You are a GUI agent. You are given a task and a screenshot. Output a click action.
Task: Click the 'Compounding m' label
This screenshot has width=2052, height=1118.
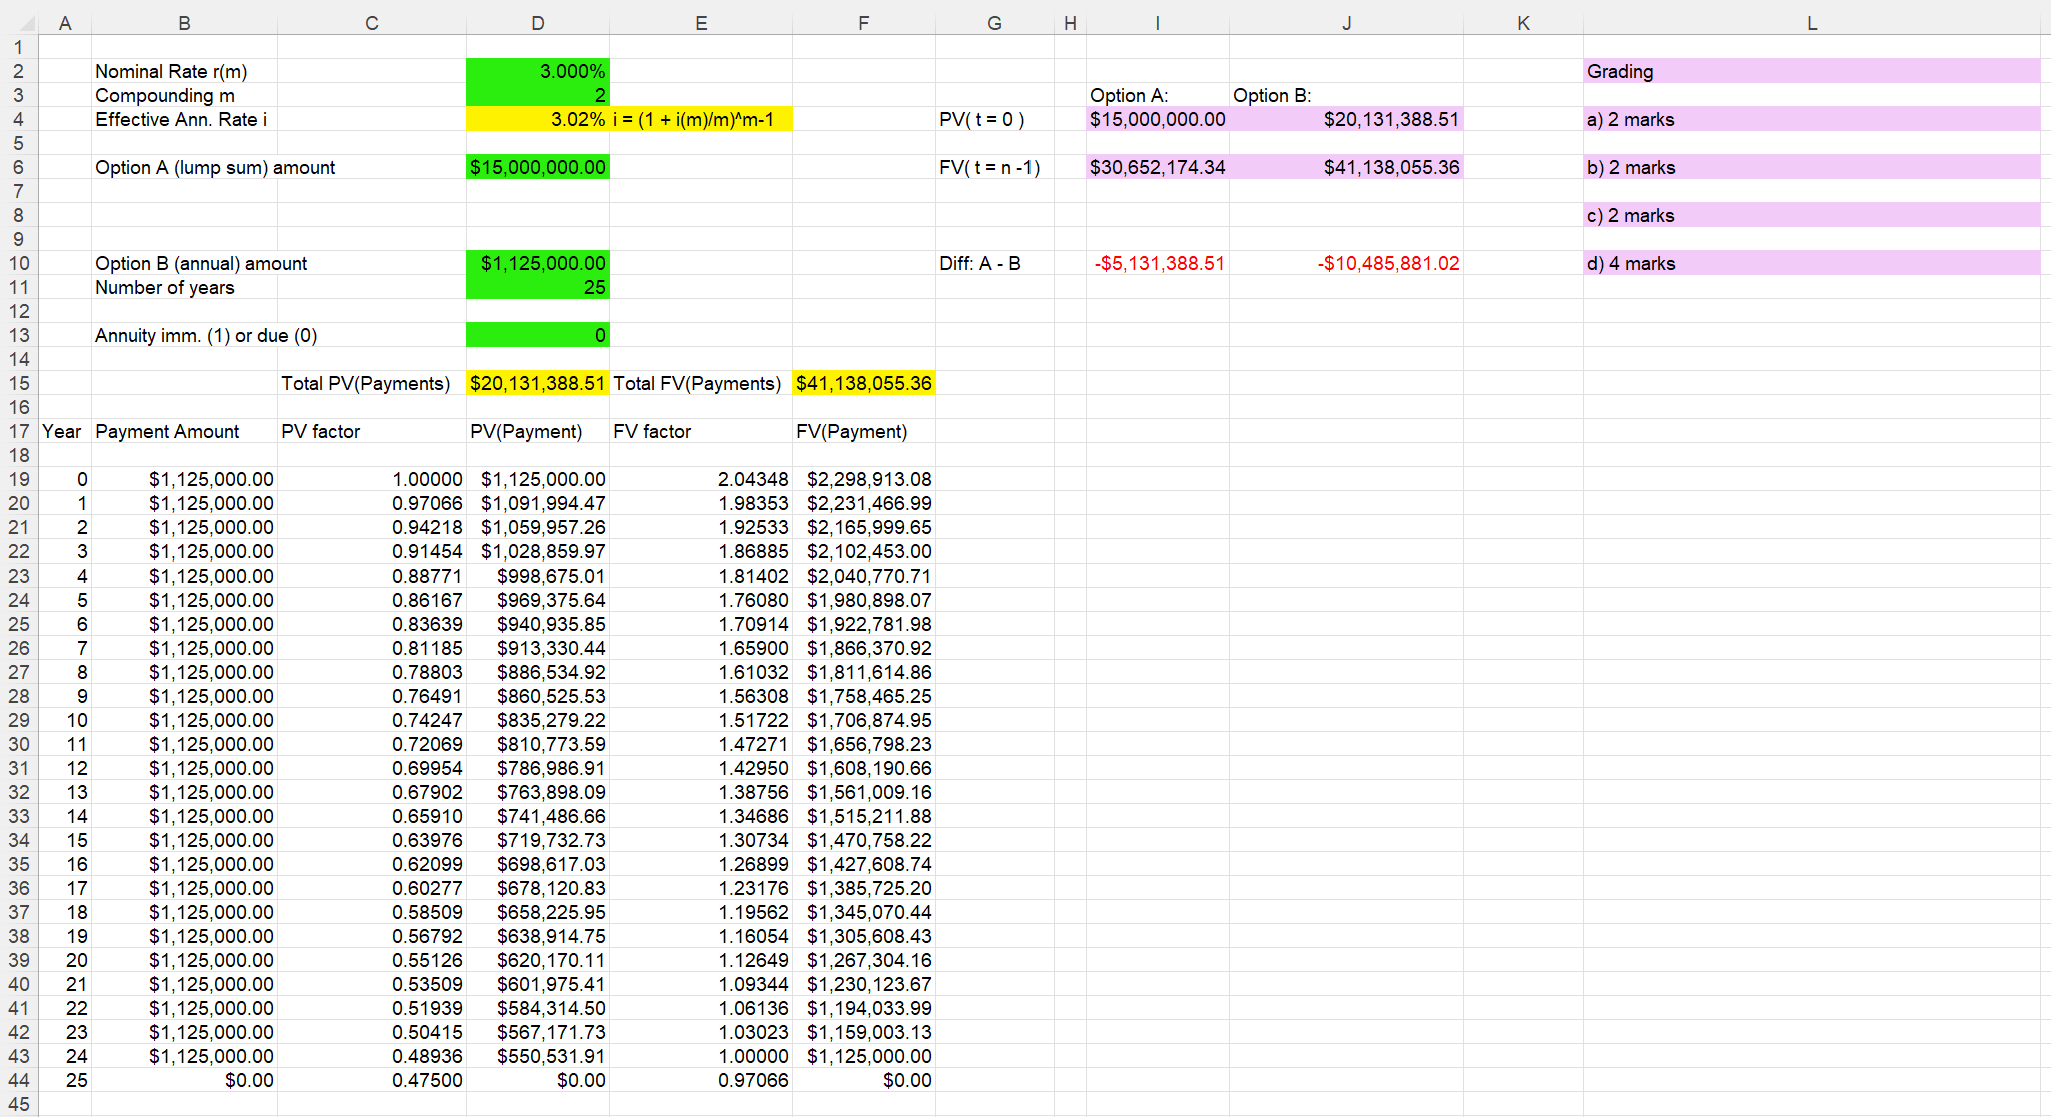point(165,95)
